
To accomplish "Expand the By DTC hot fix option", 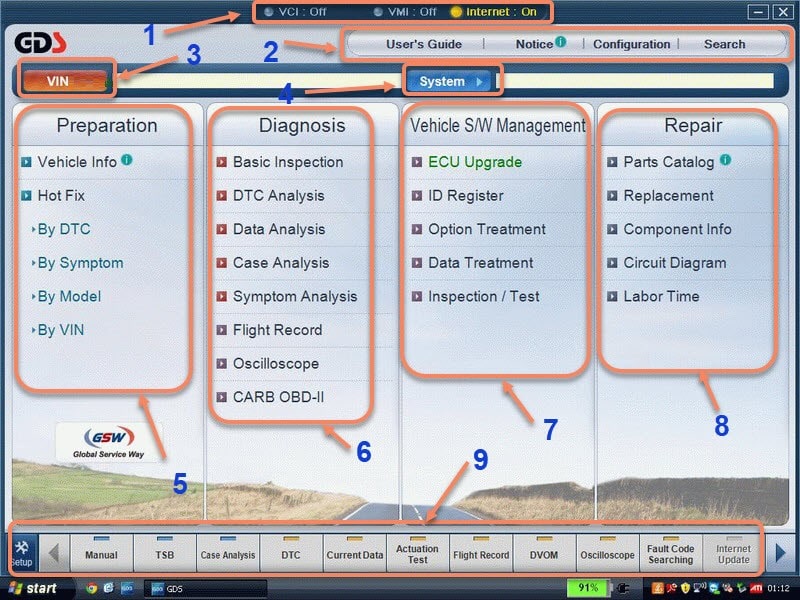I will [63, 229].
